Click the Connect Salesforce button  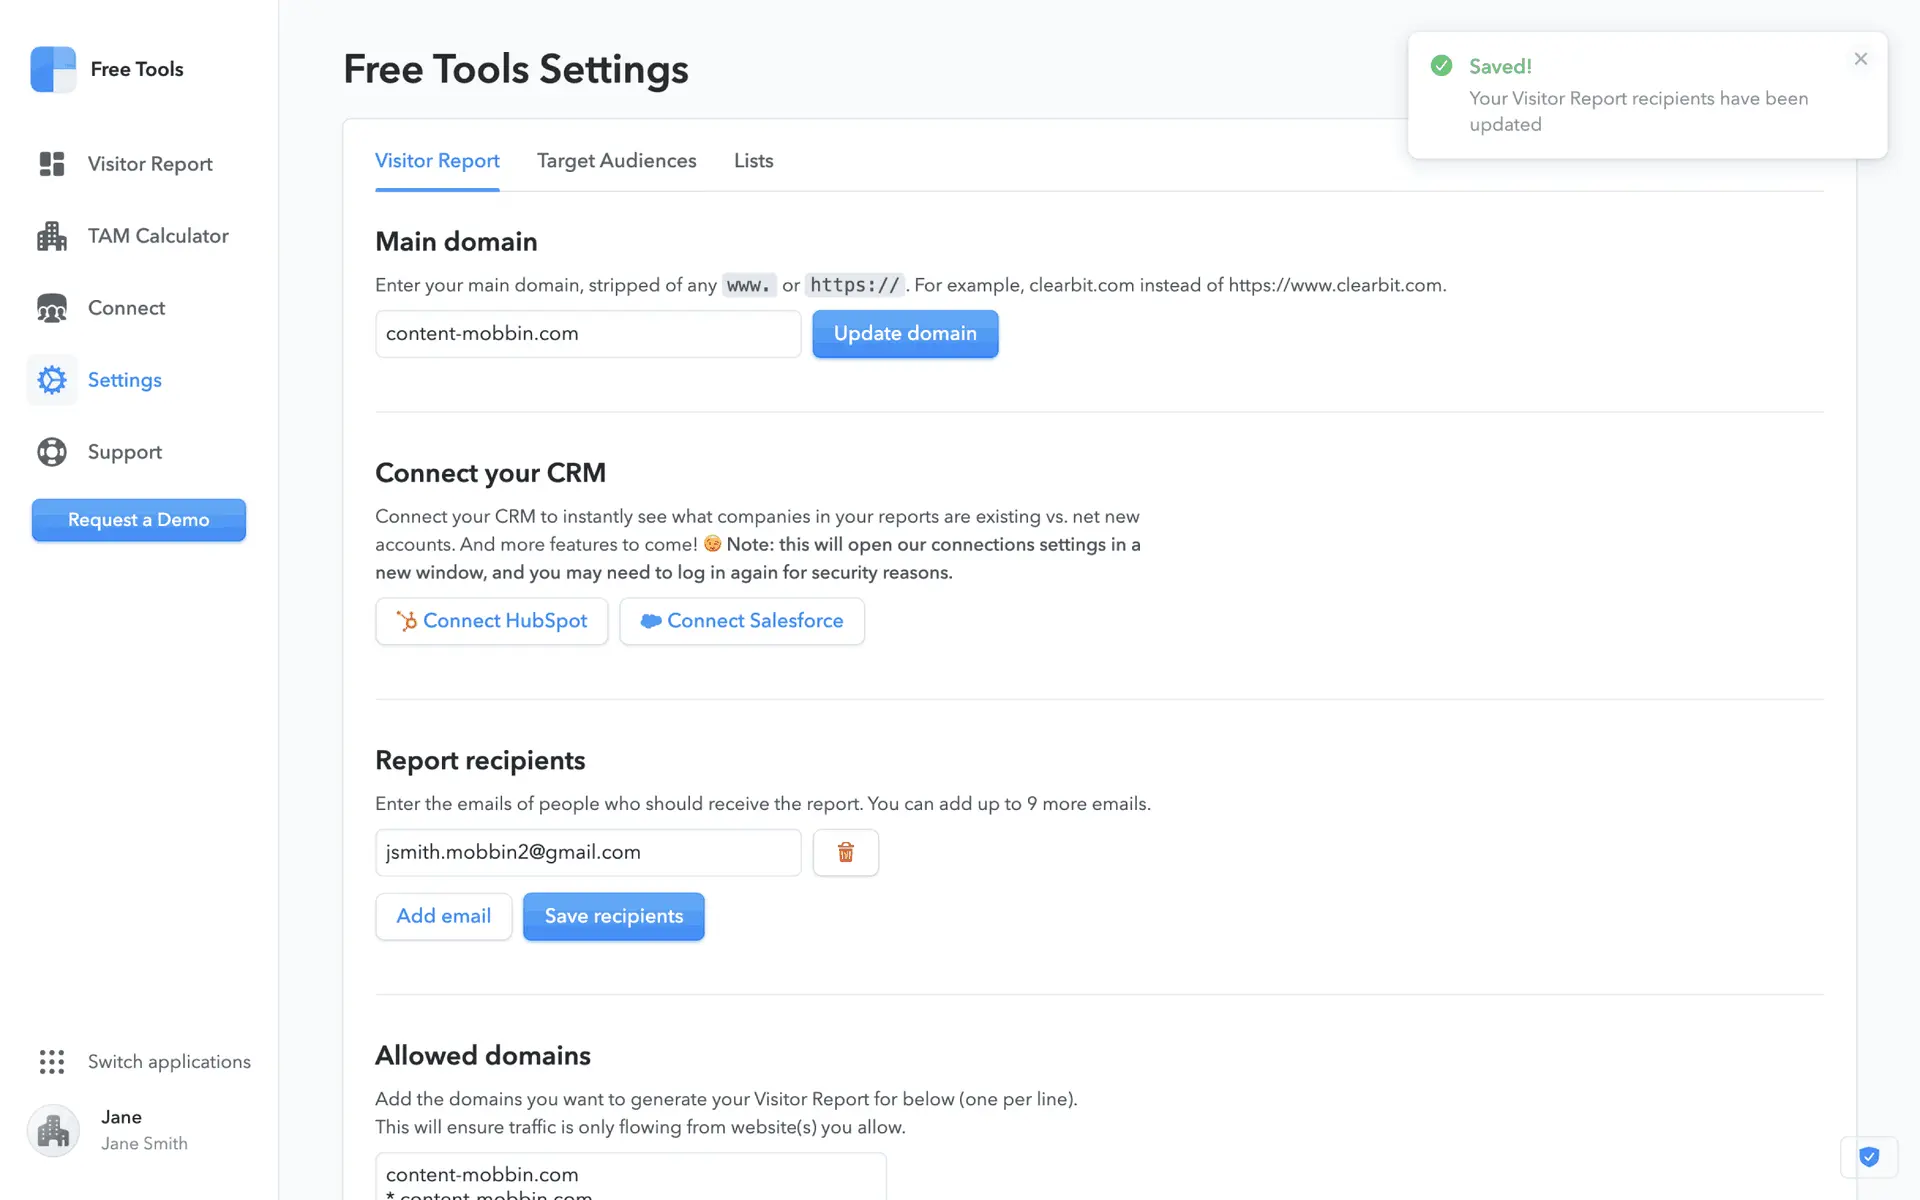point(741,621)
